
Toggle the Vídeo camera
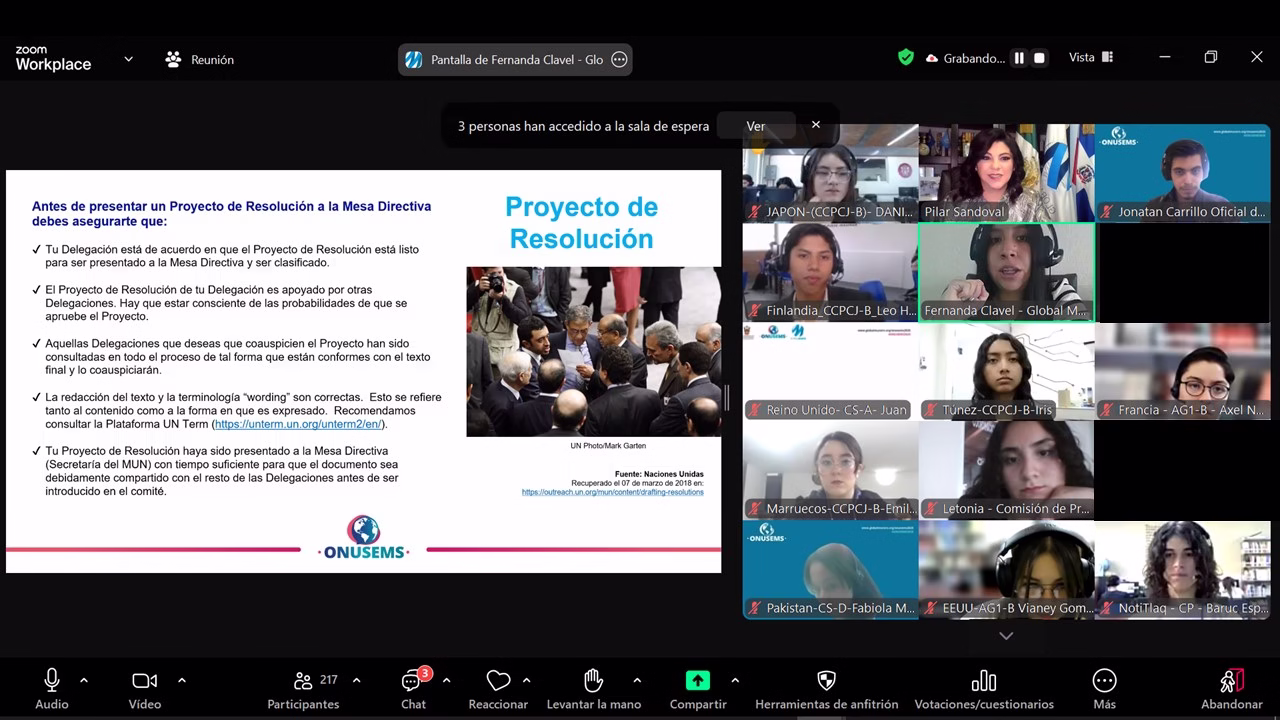144,682
